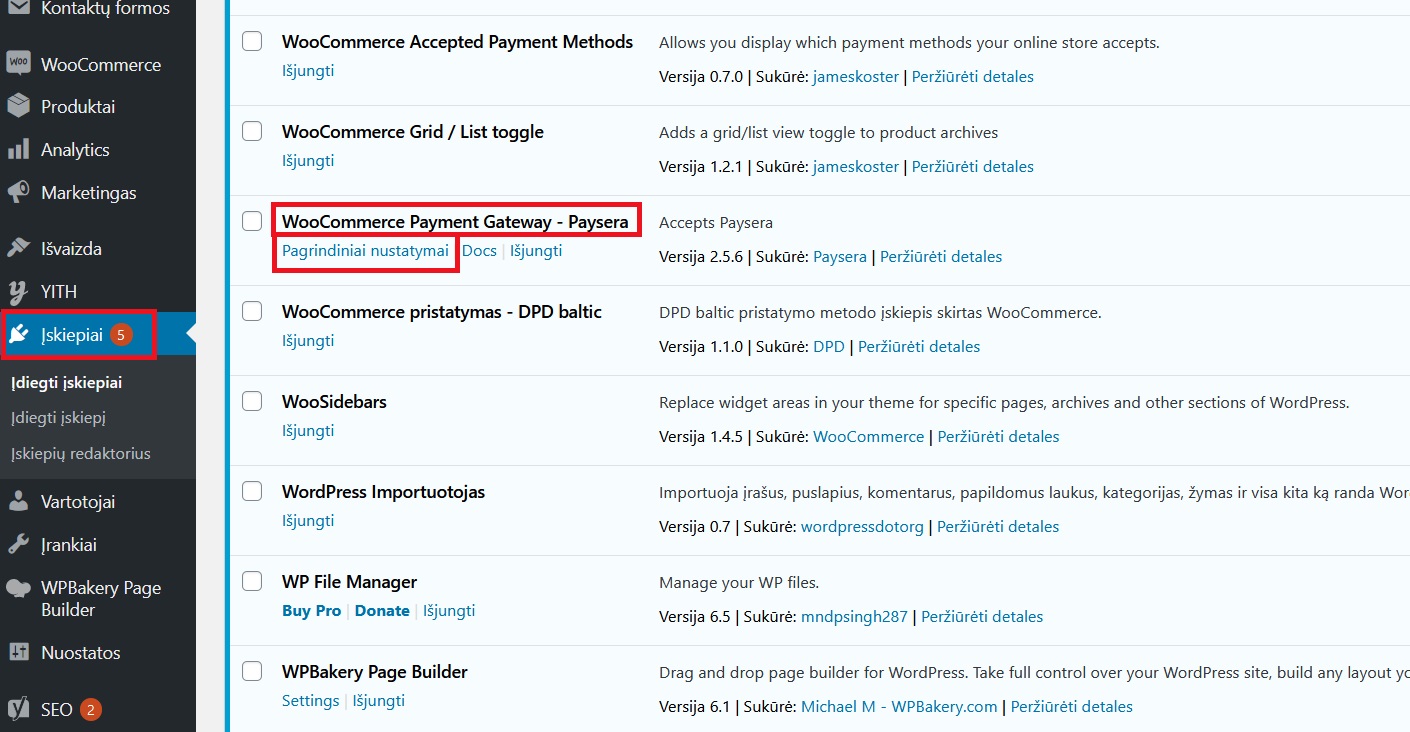Click the Produktai box icon
This screenshot has width=1410, height=732.
(x=18, y=106)
